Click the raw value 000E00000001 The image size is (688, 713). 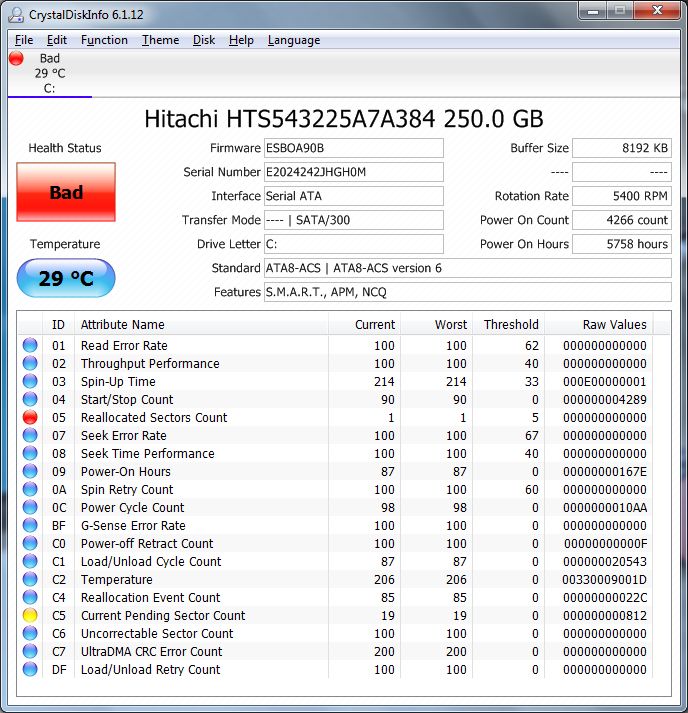(x=604, y=382)
